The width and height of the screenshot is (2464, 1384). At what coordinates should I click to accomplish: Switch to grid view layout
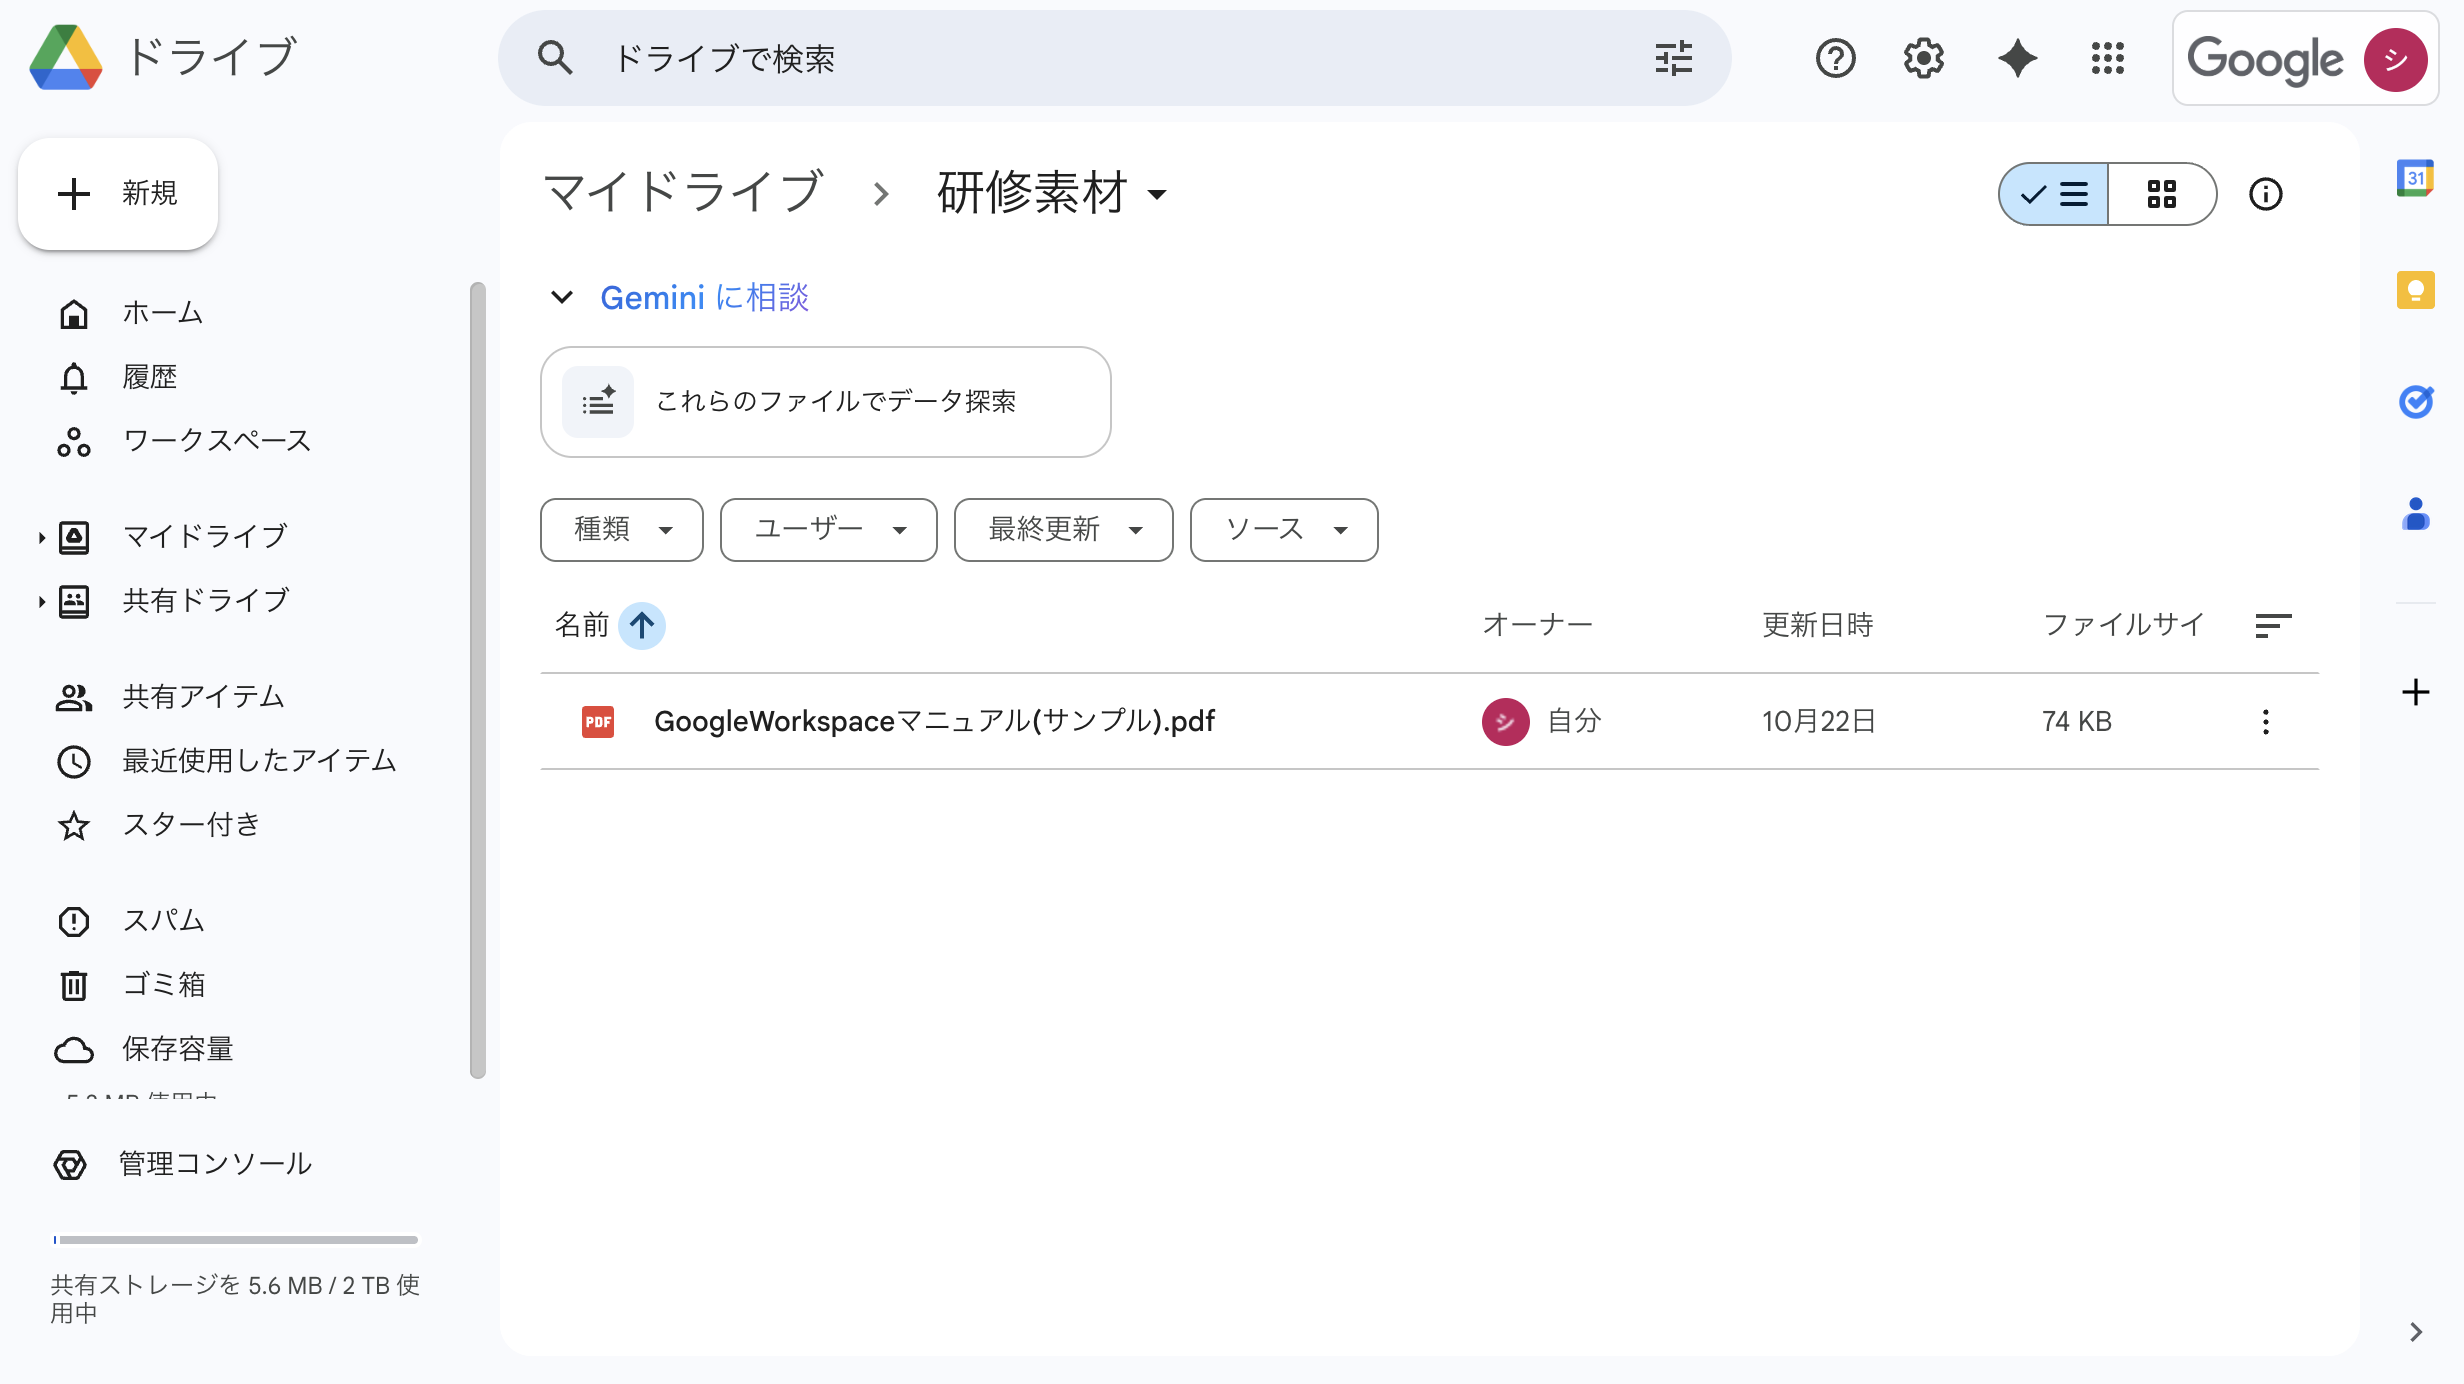(2163, 194)
